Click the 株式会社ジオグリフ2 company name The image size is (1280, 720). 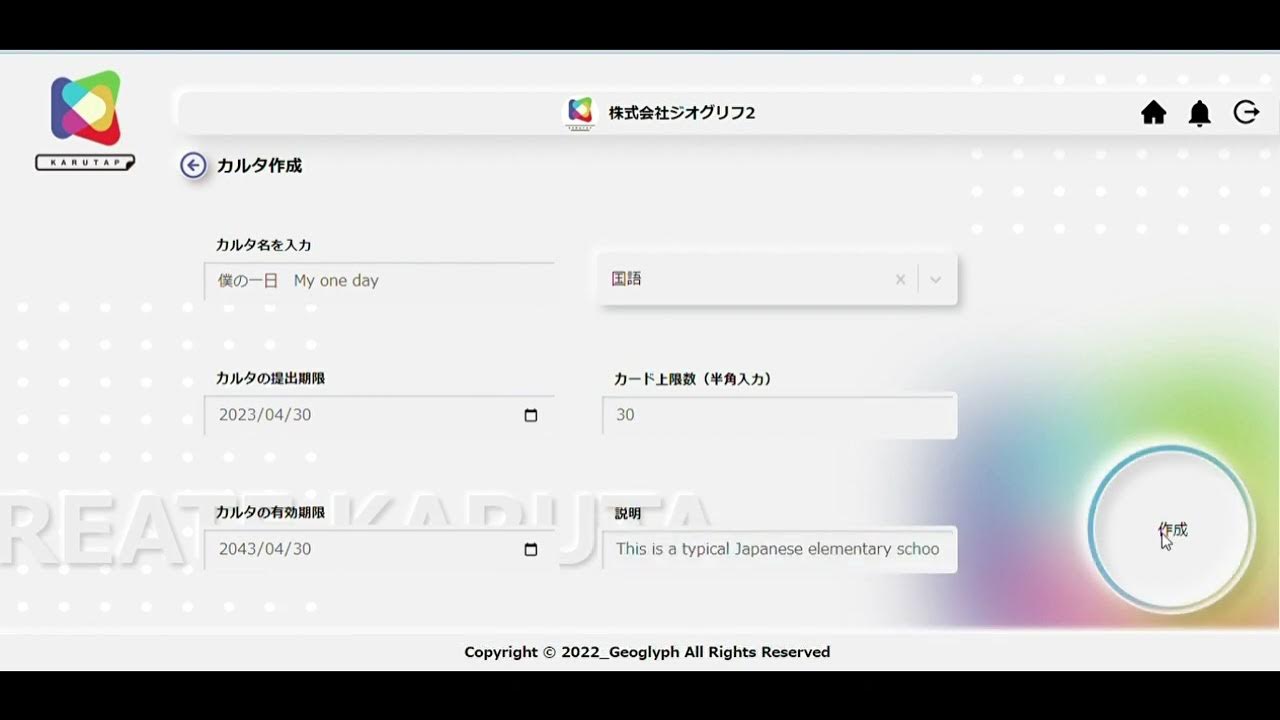point(682,113)
